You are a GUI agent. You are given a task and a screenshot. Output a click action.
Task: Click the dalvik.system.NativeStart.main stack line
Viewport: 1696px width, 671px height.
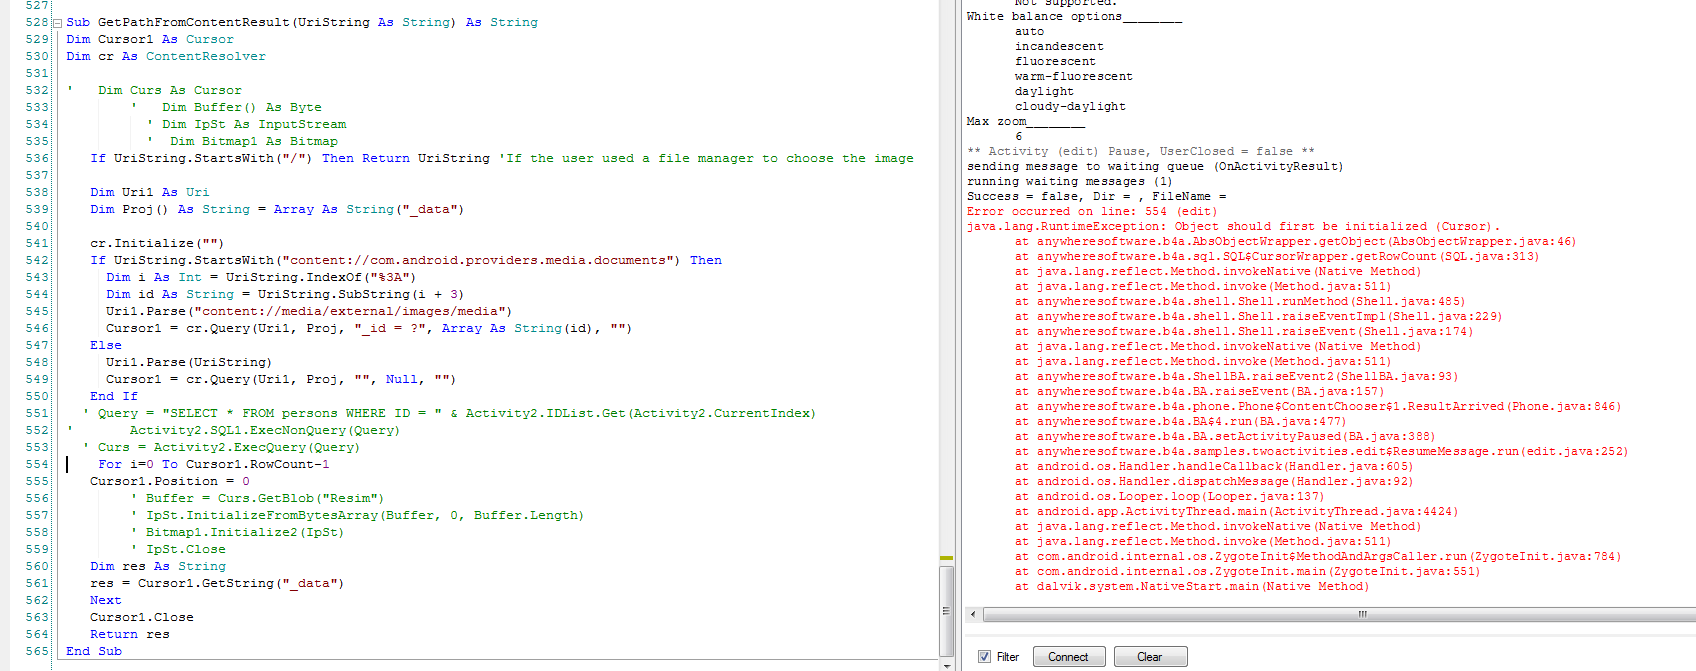[1192, 587]
